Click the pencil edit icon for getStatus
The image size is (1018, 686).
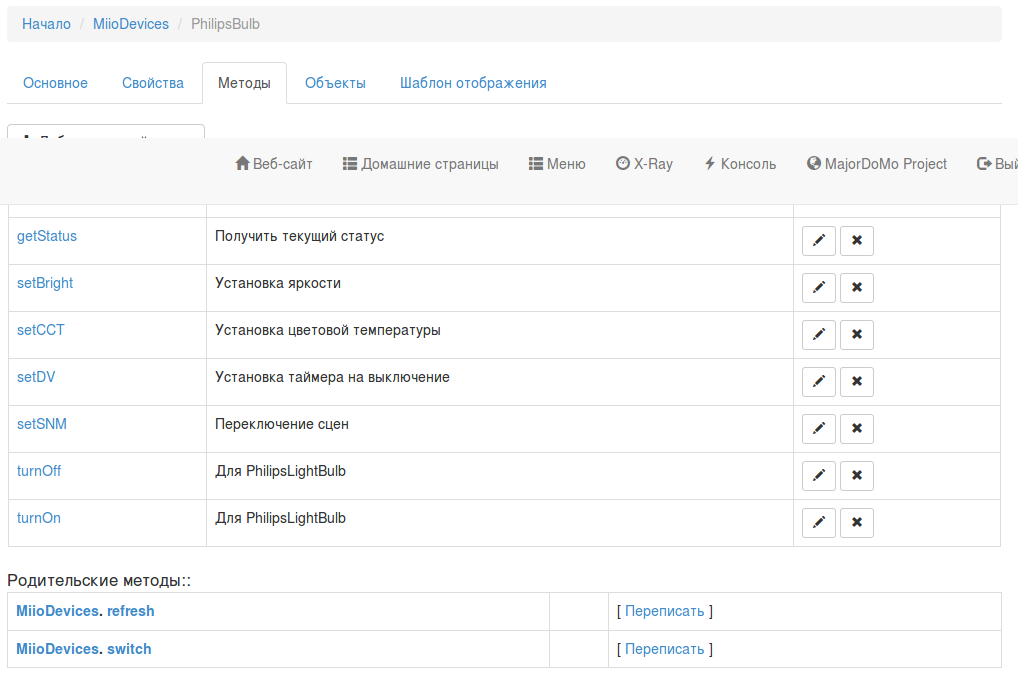click(x=818, y=241)
